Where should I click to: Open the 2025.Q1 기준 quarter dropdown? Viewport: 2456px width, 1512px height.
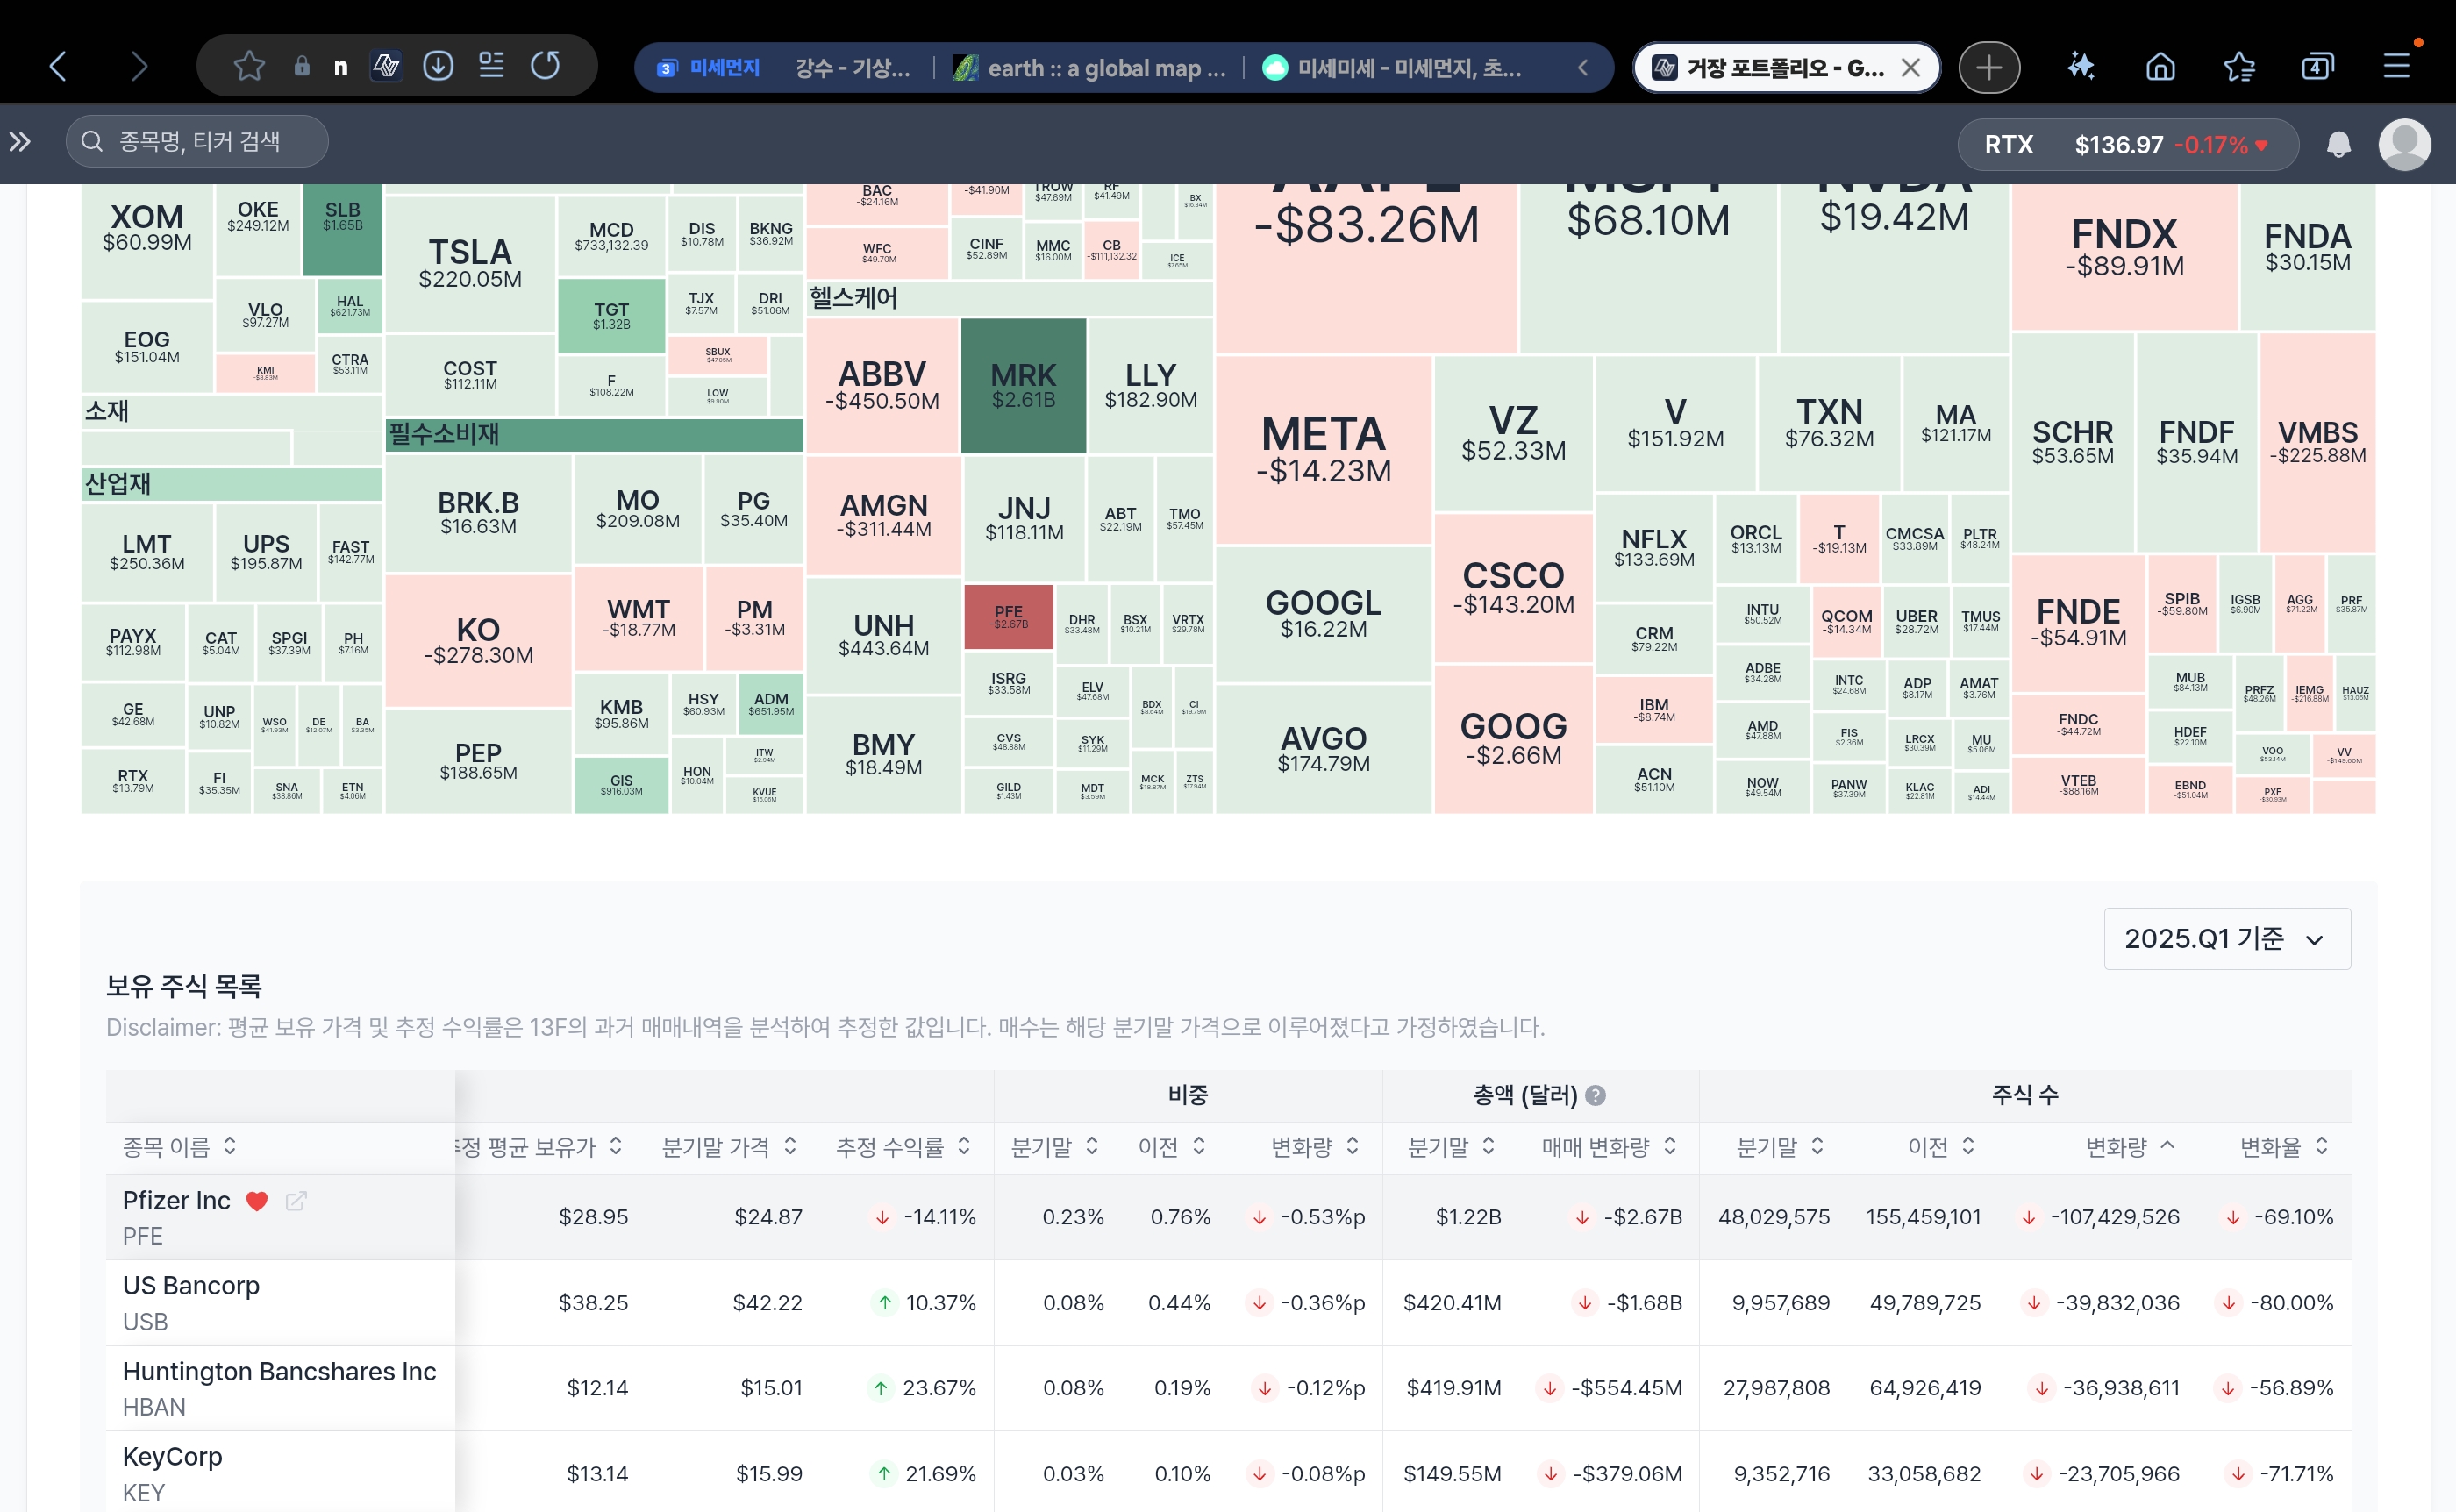tap(2227, 939)
